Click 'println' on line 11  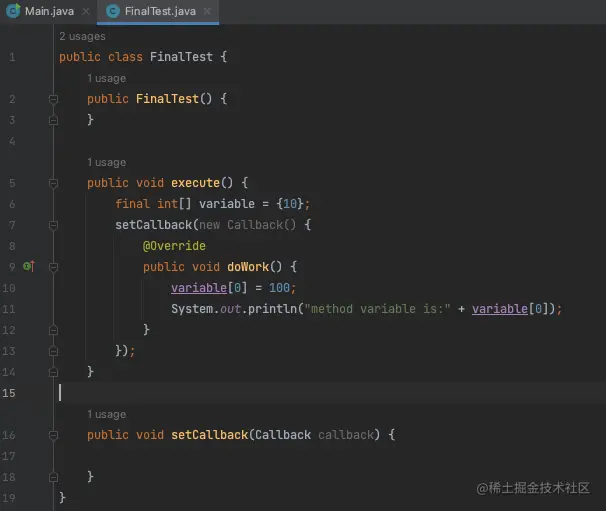pos(272,309)
